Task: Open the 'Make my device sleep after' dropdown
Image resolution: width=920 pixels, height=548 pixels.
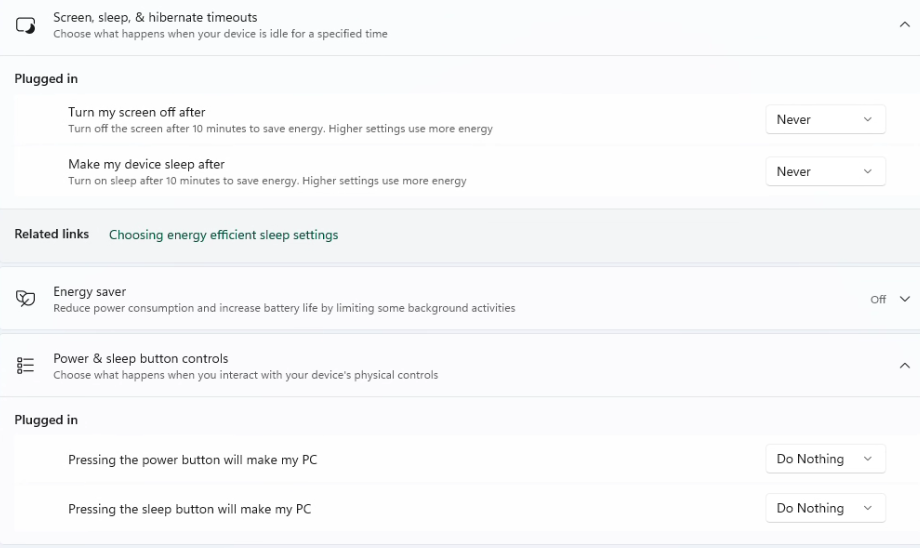Action: click(x=825, y=172)
